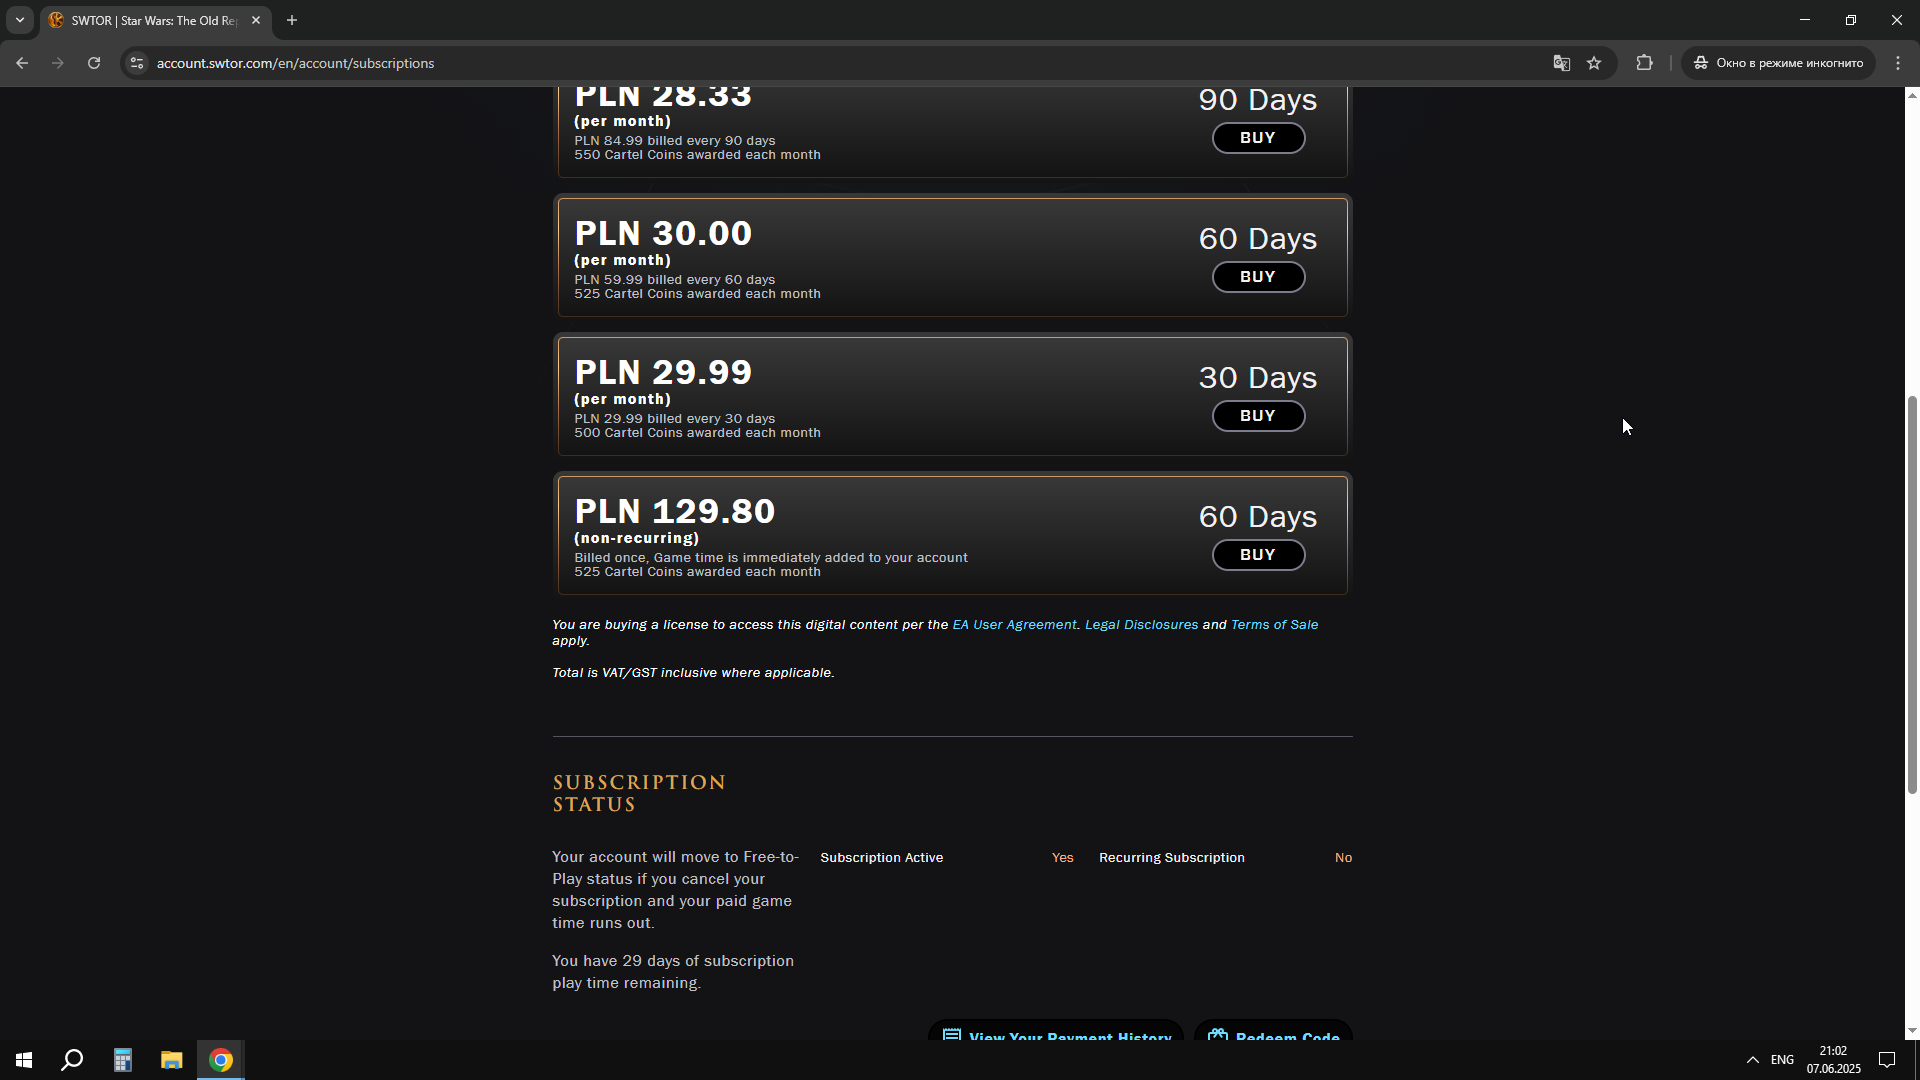Open File Explorer from the taskbar
This screenshot has width=1920, height=1080.
171,1060
